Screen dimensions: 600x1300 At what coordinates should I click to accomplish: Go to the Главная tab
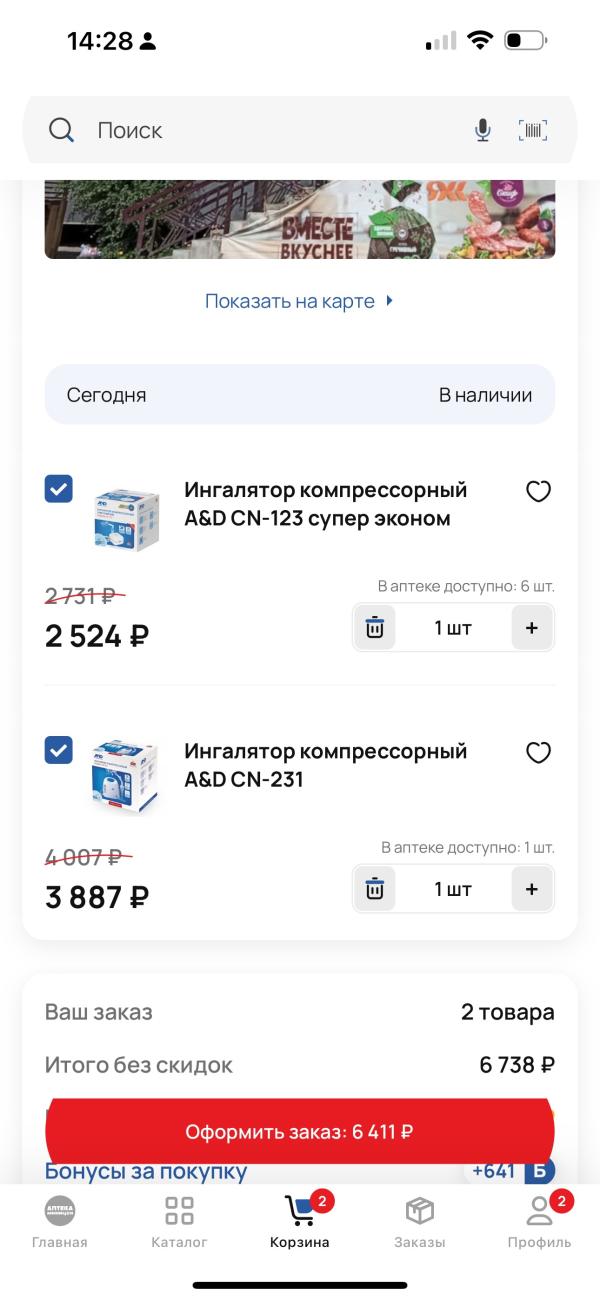point(60,1222)
